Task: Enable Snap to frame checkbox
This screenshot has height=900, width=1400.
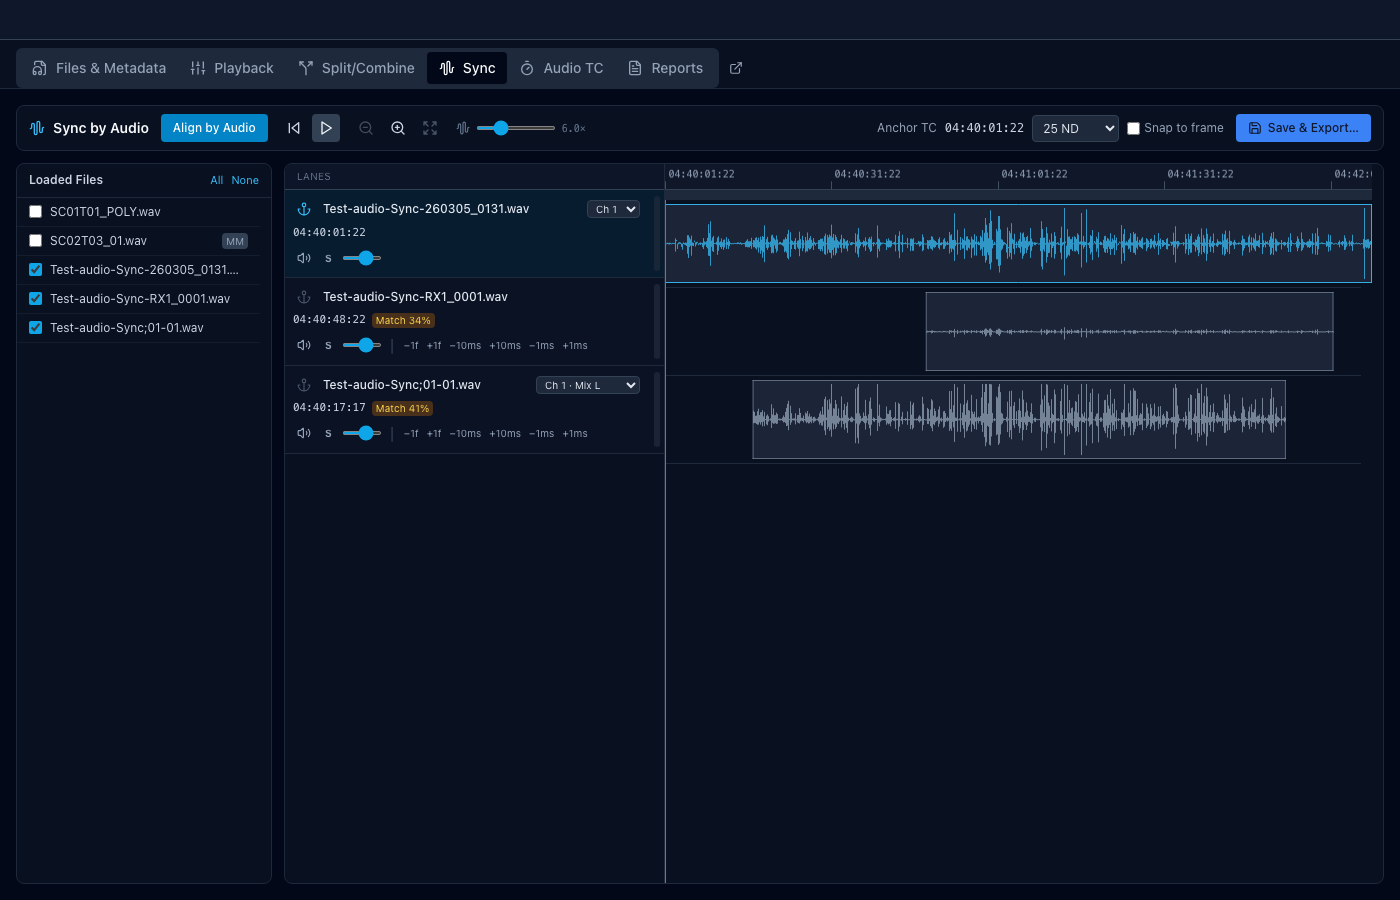Action: [x=1133, y=128]
